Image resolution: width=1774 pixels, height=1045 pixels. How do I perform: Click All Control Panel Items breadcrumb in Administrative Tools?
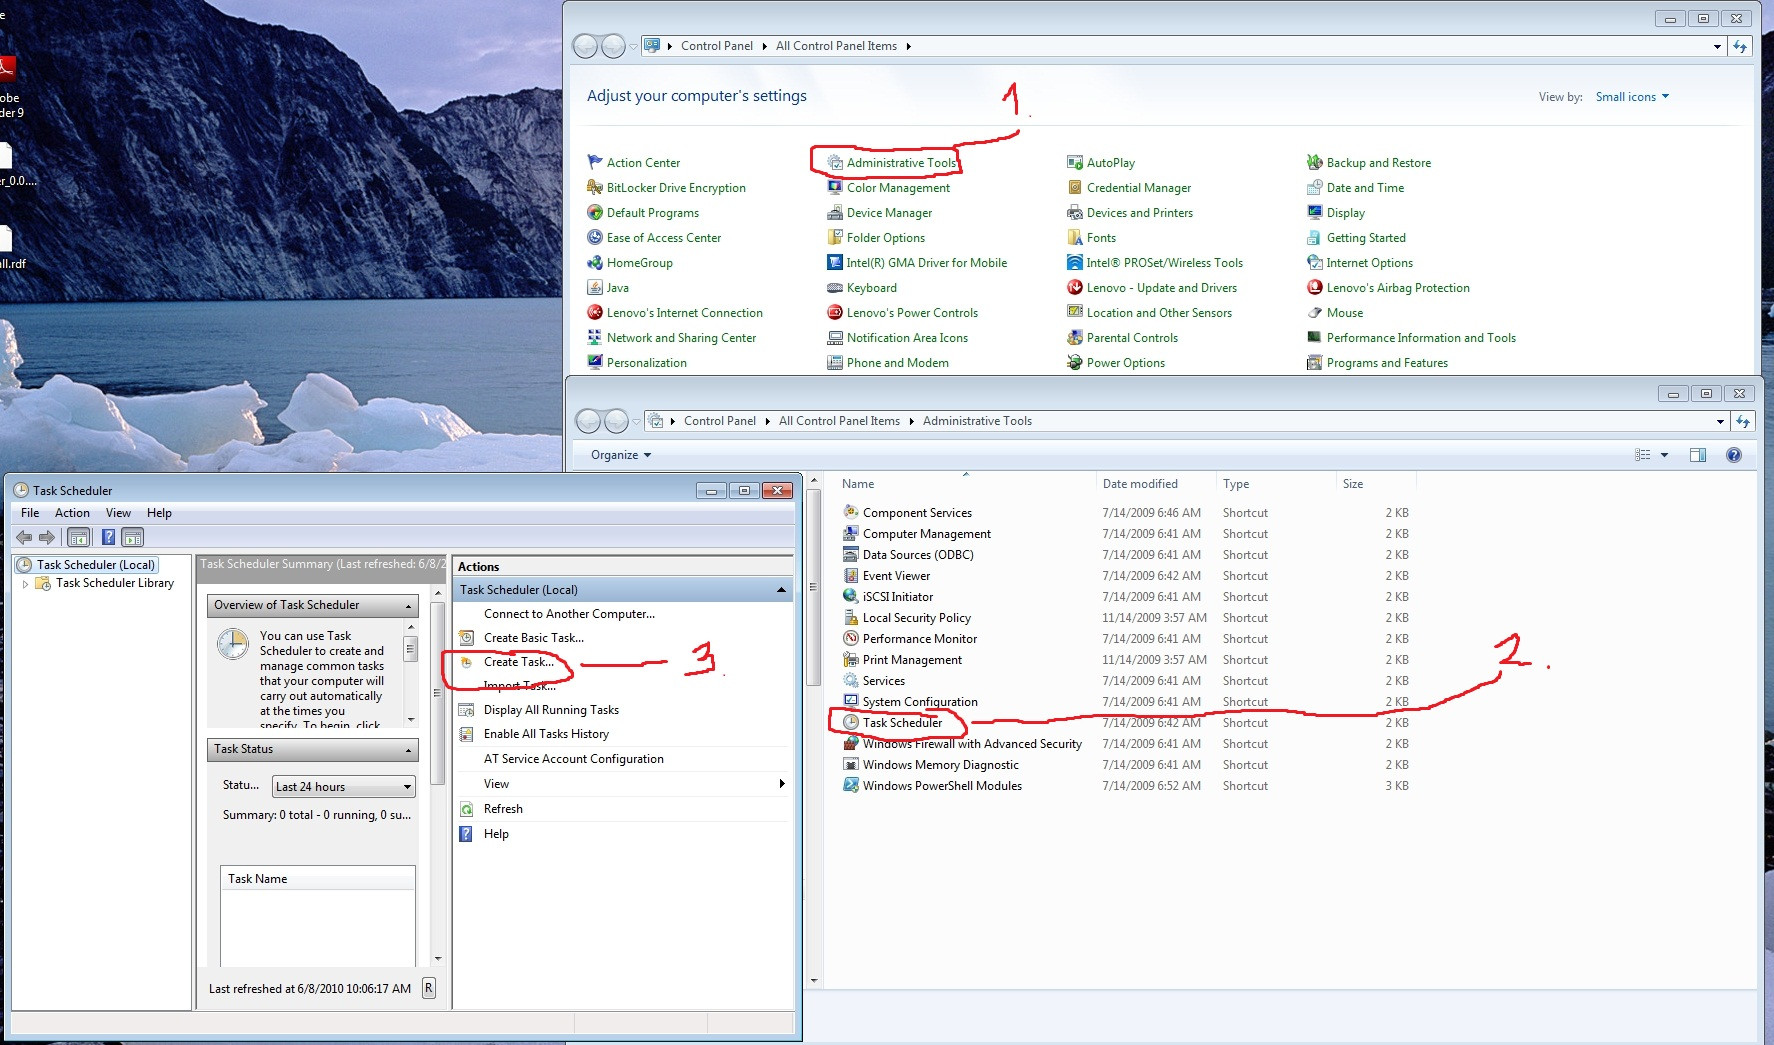pos(839,421)
